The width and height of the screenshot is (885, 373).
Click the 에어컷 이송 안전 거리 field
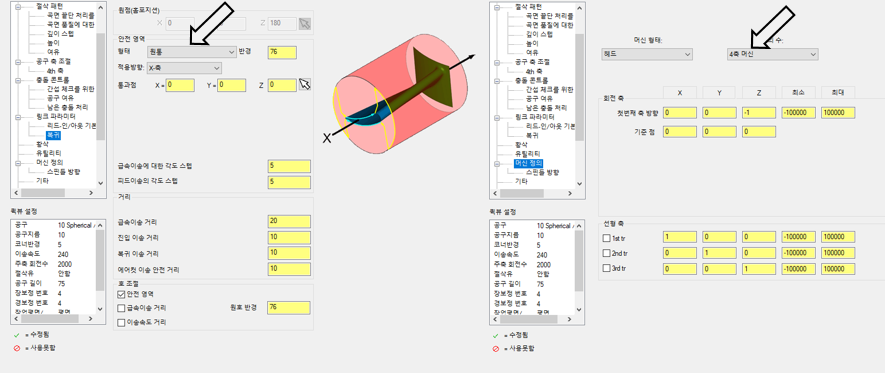click(289, 269)
